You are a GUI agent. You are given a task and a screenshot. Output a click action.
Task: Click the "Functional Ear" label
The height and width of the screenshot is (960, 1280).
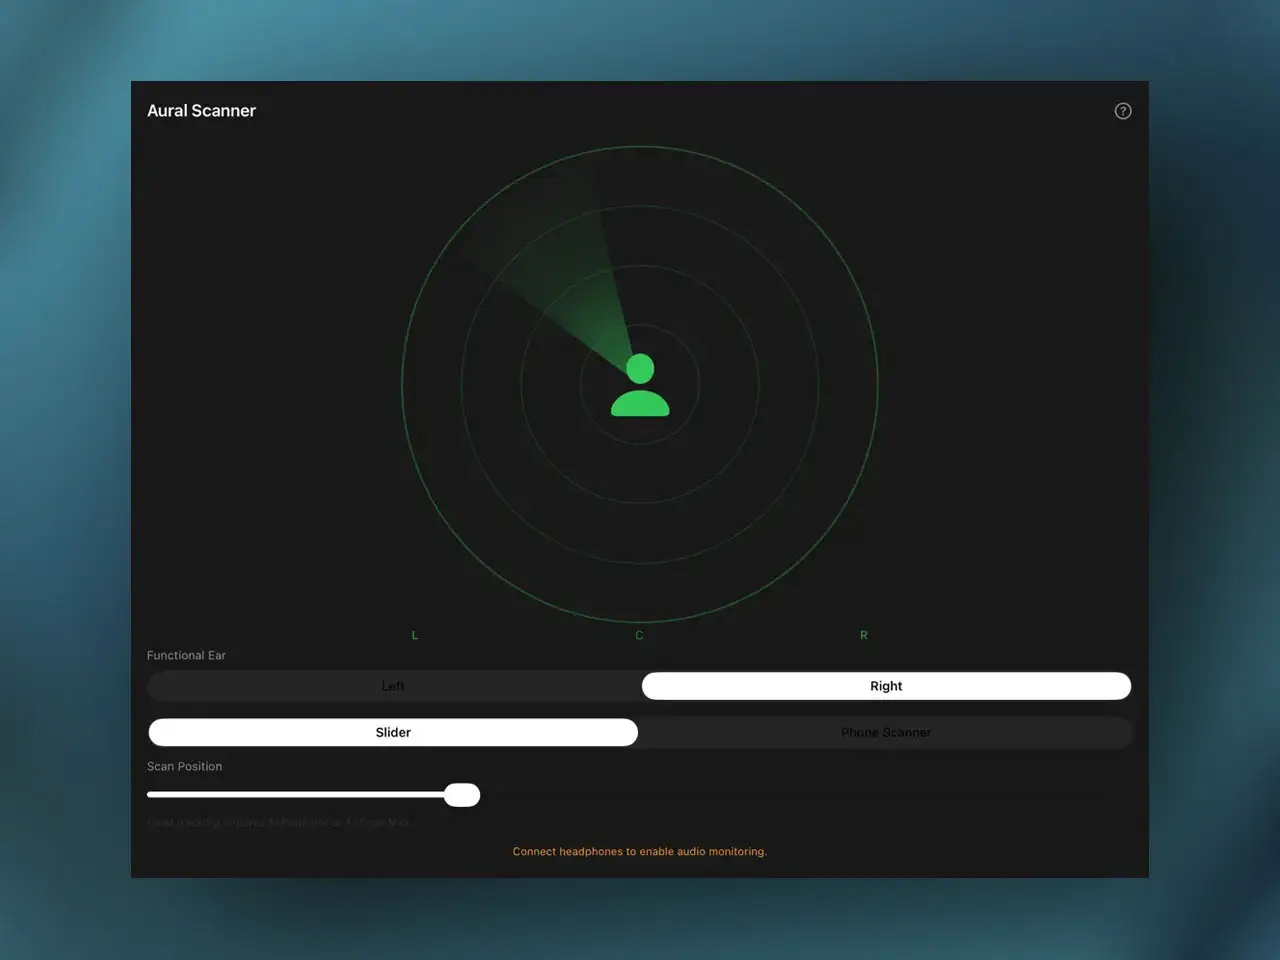(186, 656)
